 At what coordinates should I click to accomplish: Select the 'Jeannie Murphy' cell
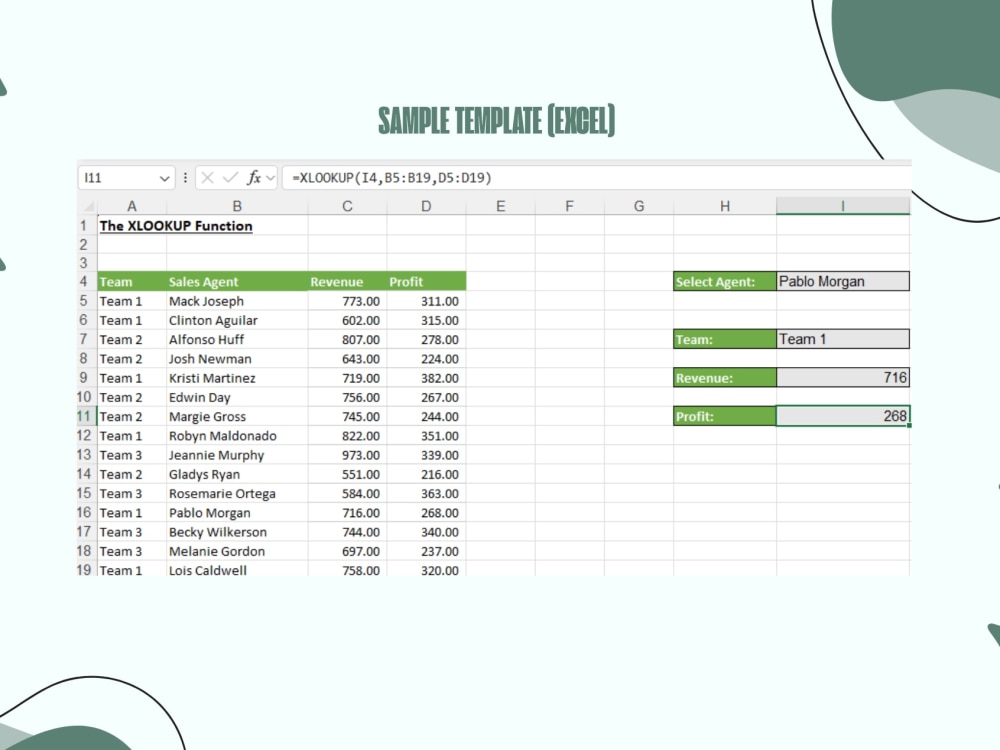[237, 455]
